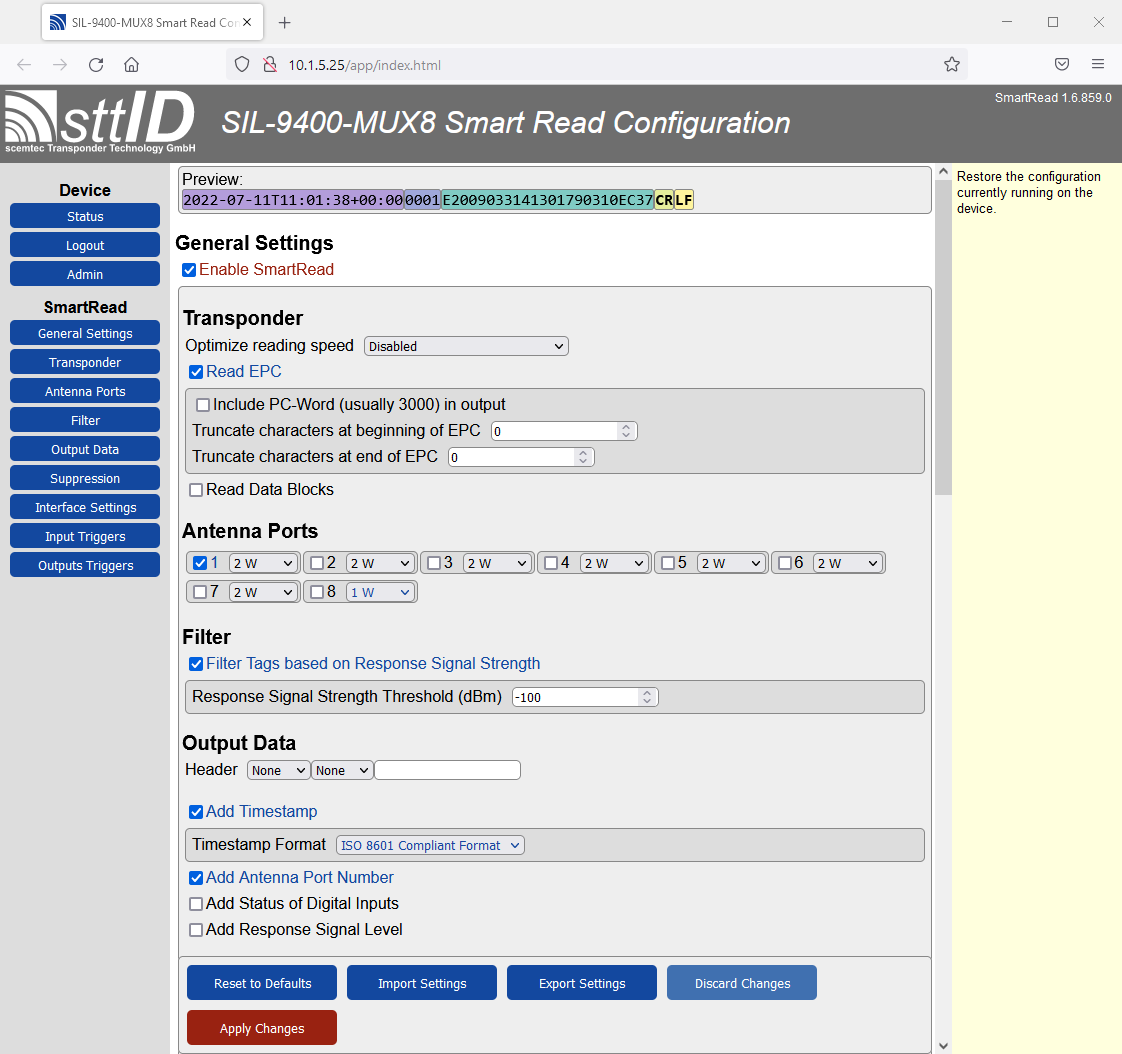Open the Status page in the sidebar
This screenshot has width=1122, height=1054.
[x=85, y=216]
